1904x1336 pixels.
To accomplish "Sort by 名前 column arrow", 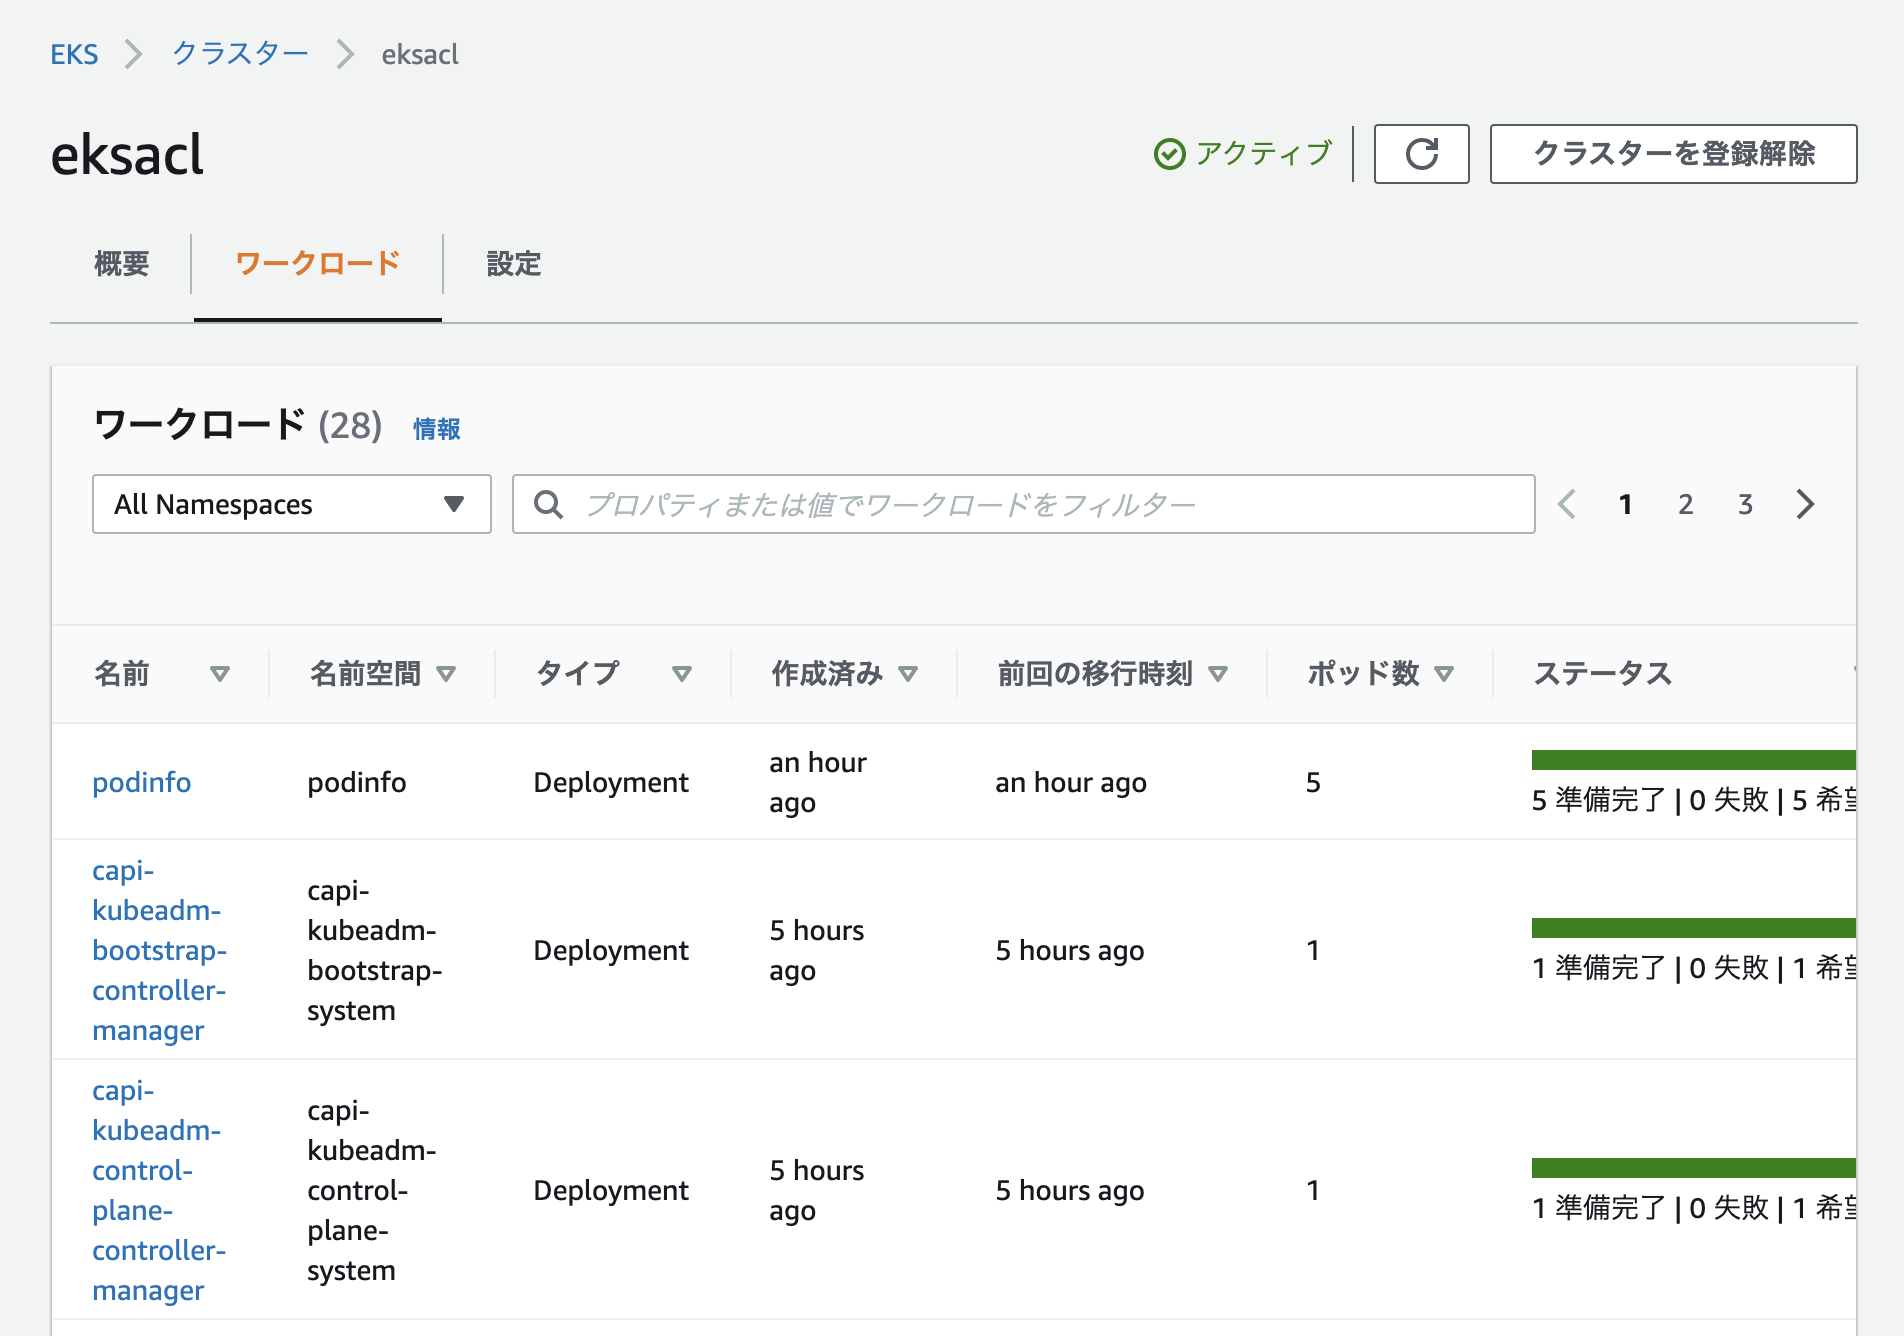I will point(220,674).
